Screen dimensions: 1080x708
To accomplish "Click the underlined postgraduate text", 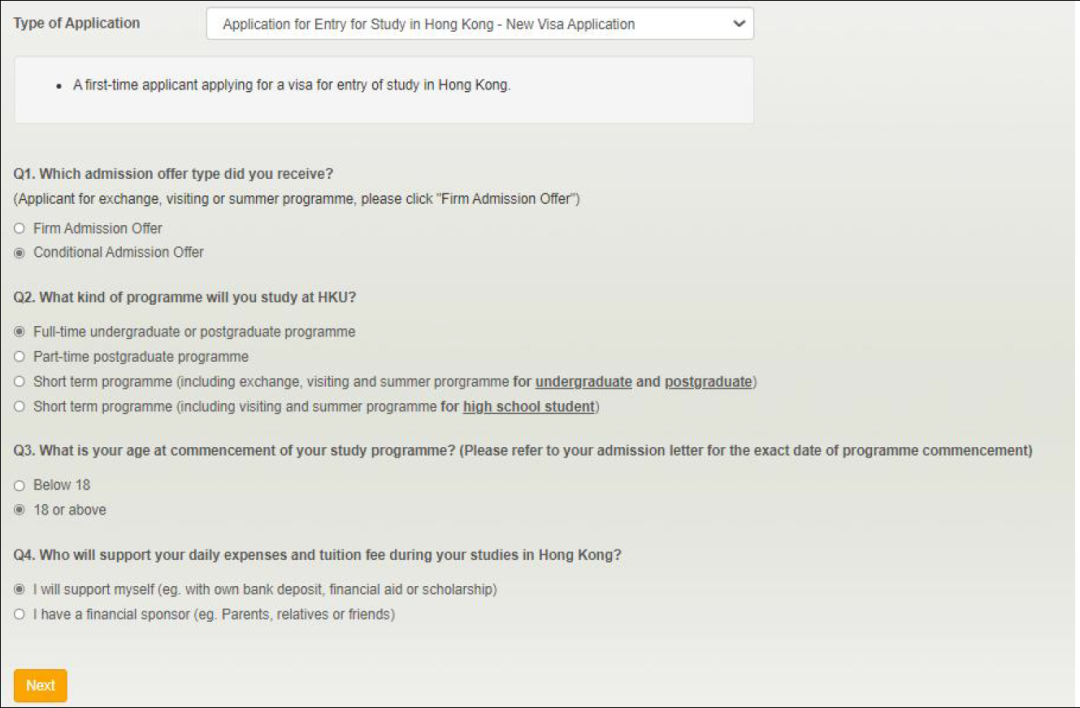I will (x=708, y=382).
